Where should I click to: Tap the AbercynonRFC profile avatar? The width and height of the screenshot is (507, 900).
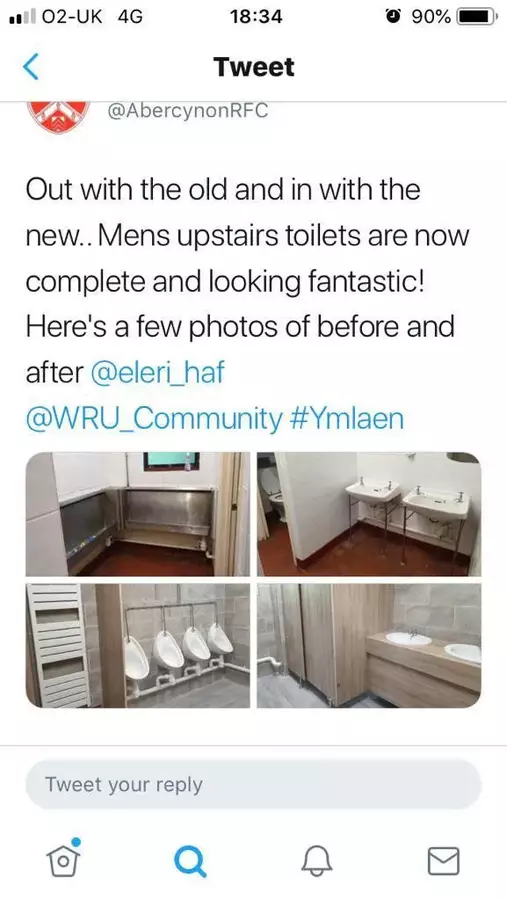(57, 117)
